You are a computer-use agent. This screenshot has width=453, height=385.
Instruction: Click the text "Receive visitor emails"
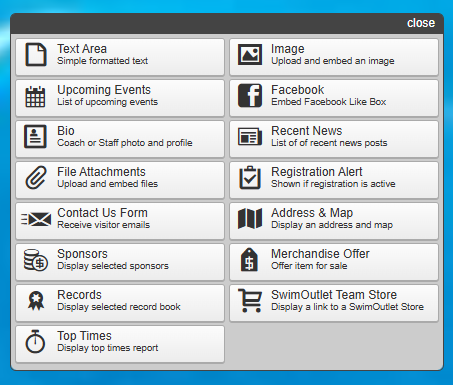pos(104,225)
